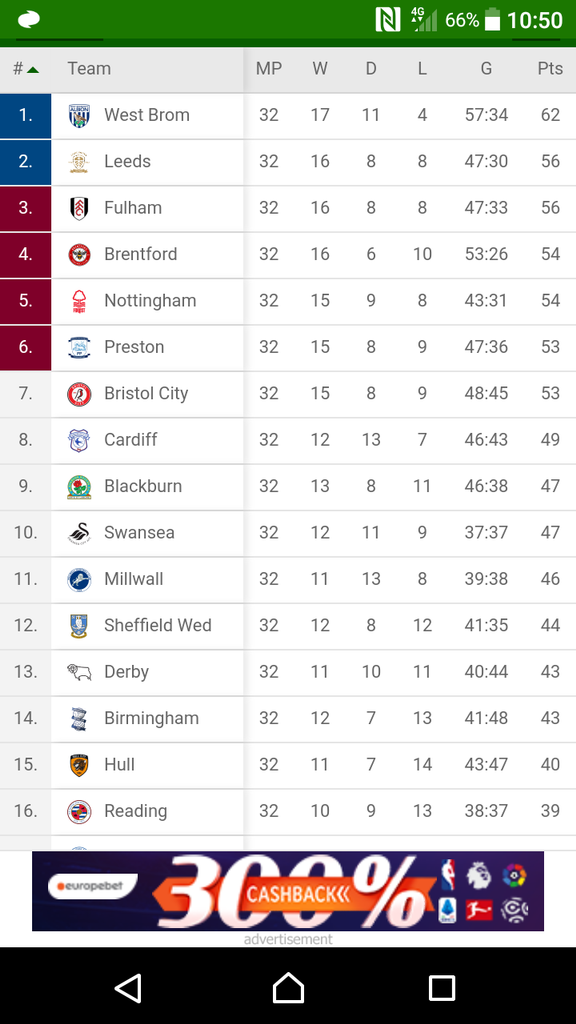The image size is (576, 1024).
Task: Sort table by rank # arrow
Action: coord(25,69)
